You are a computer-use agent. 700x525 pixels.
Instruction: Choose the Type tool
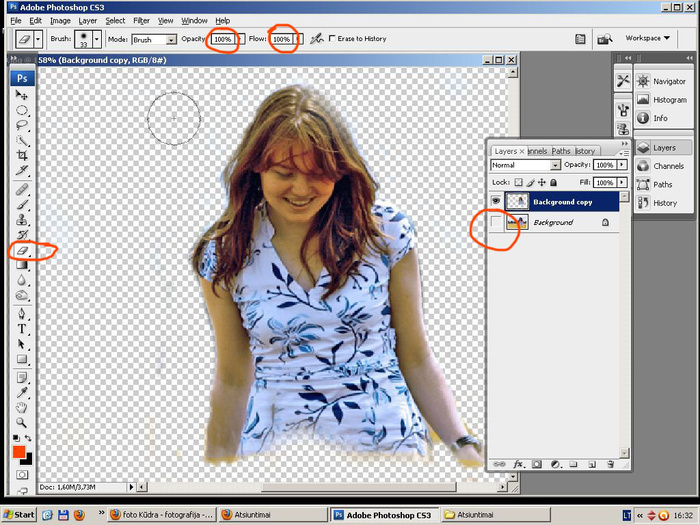click(x=22, y=329)
